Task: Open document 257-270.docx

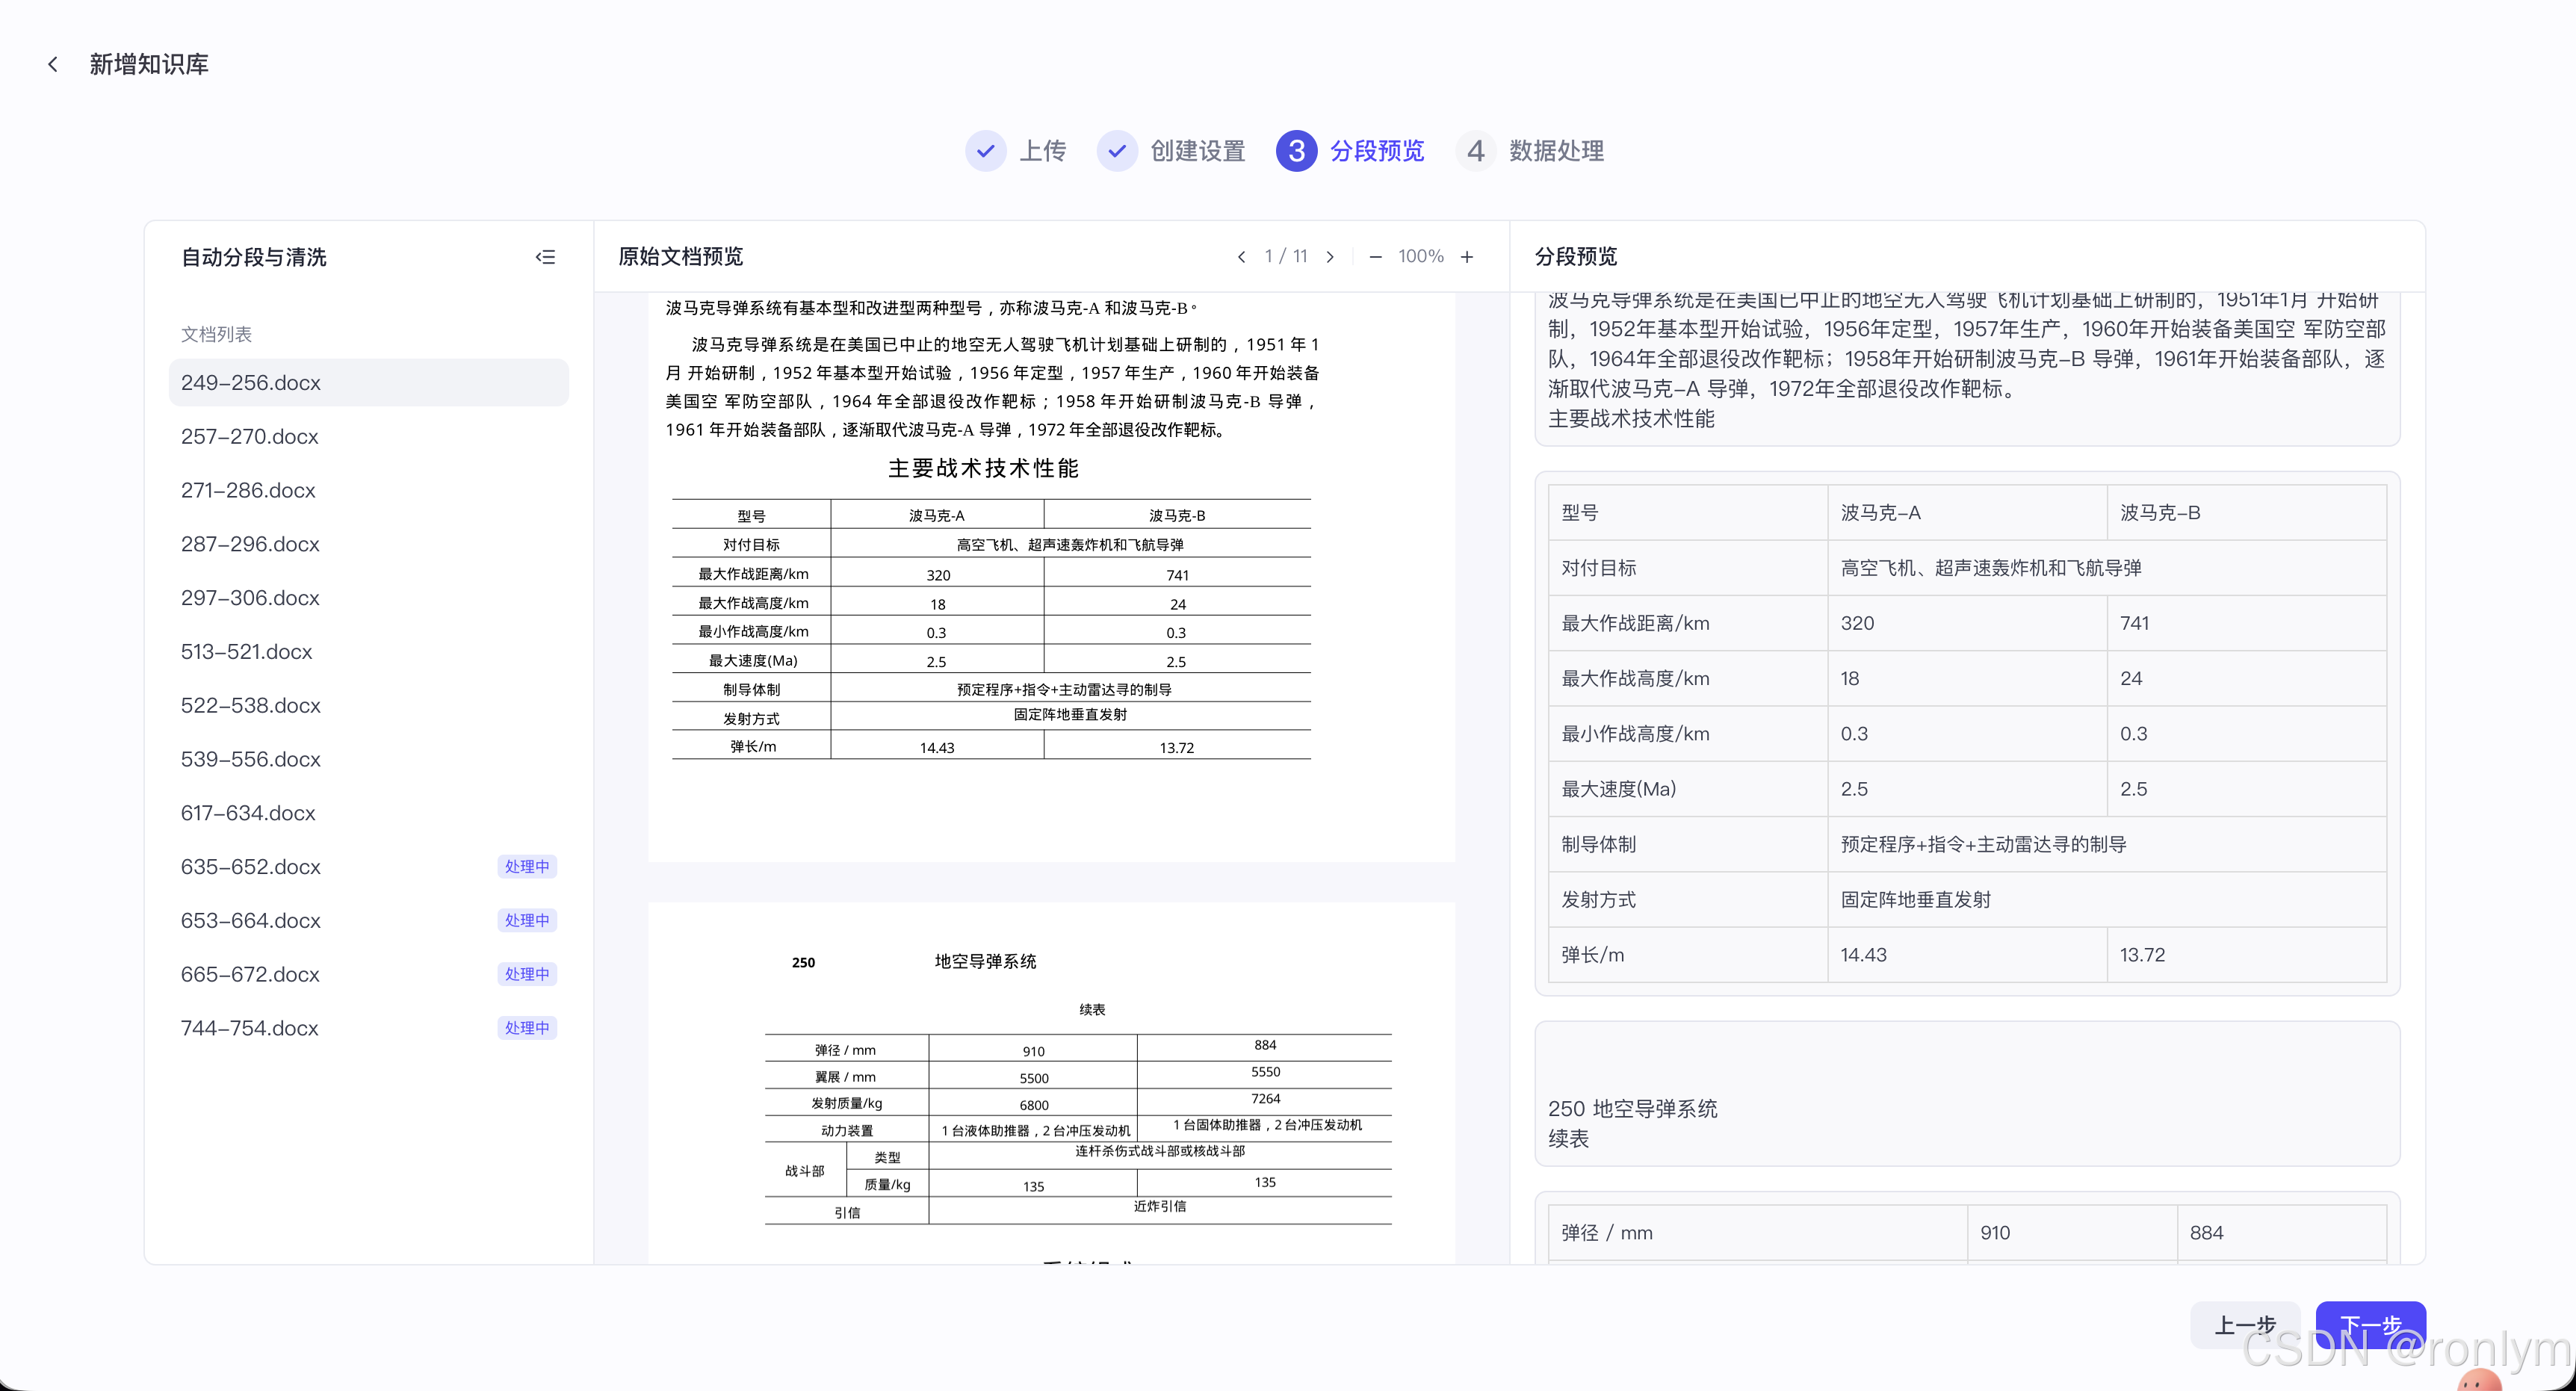Action: [368, 437]
